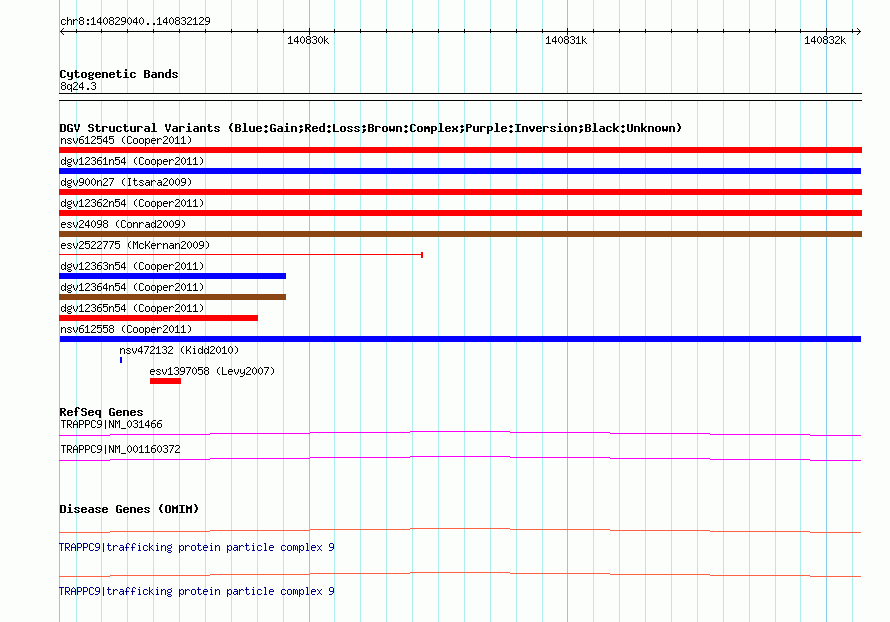Click the dgv12364n54 (Cooper2011) brown bar
This screenshot has height=622, width=890.
coord(173,297)
